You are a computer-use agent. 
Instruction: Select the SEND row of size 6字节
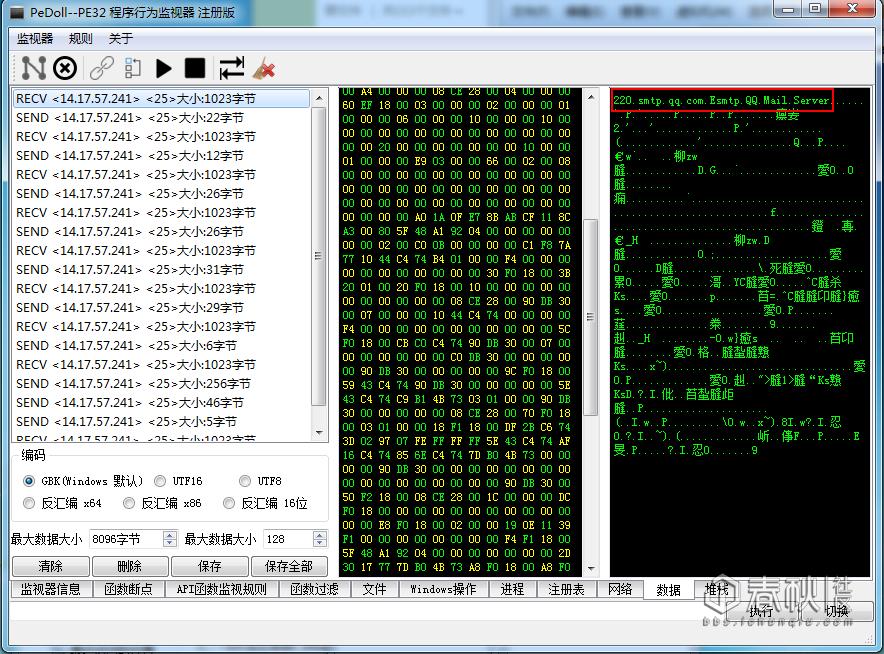click(161, 346)
